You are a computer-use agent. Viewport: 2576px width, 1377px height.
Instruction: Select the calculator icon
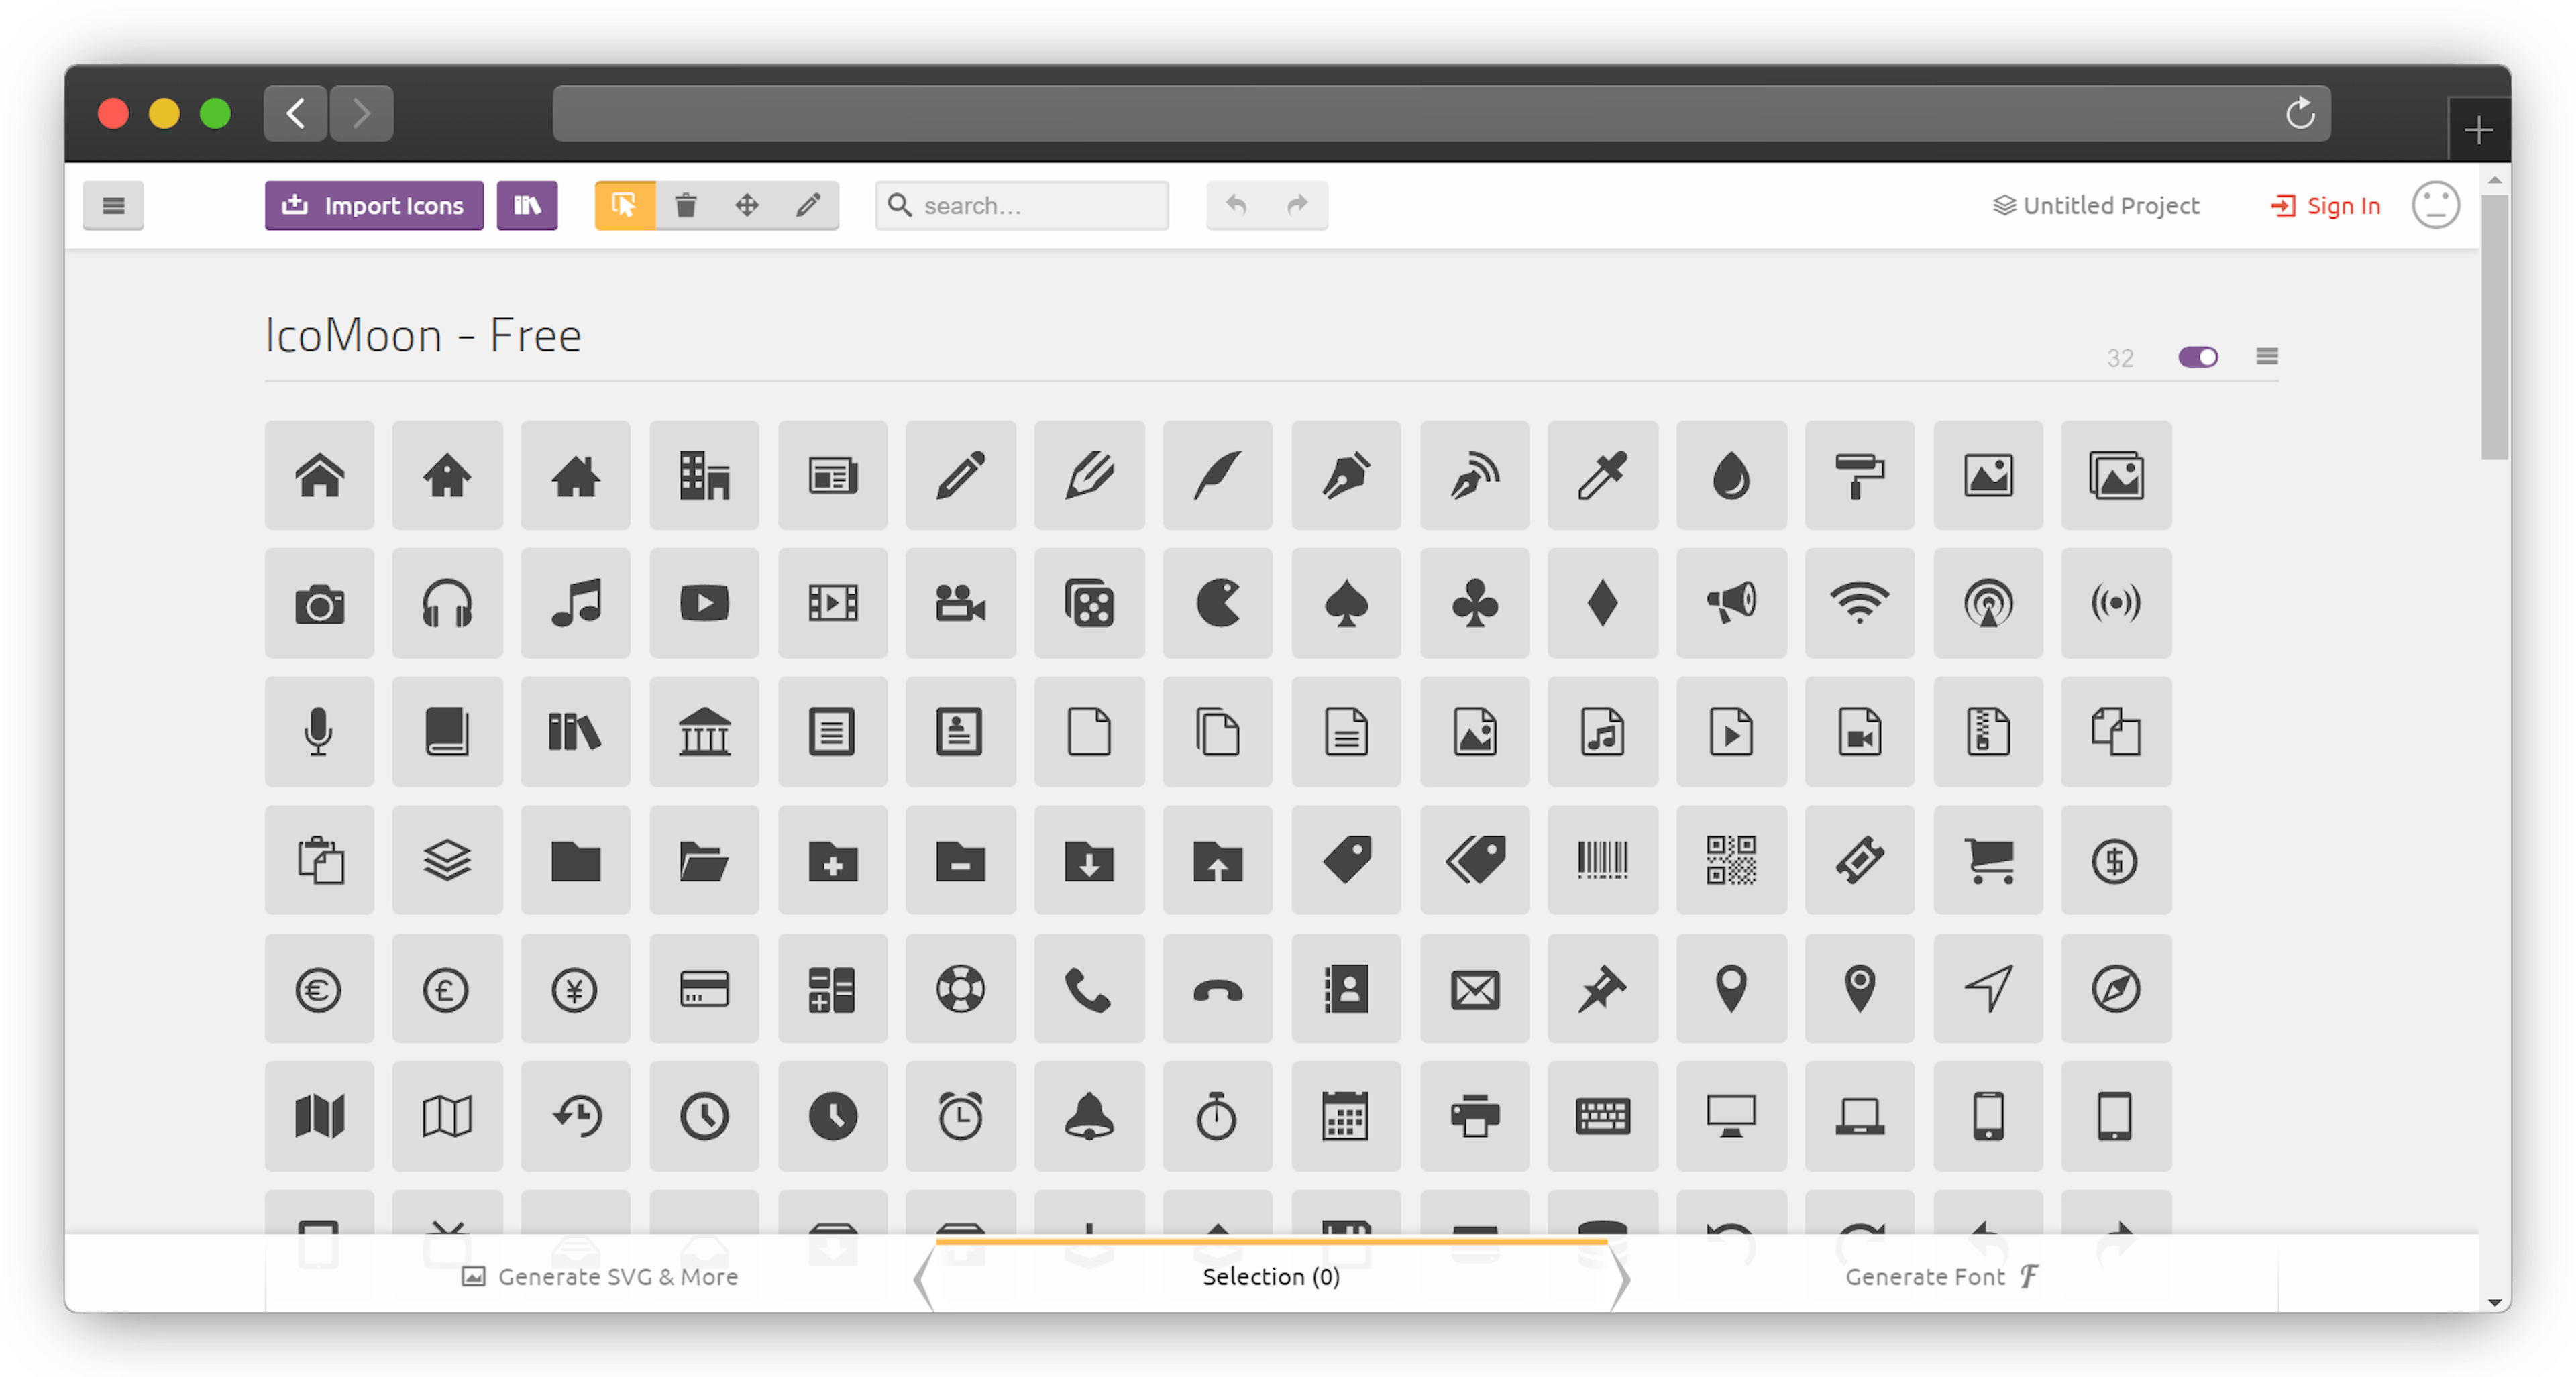click(832, 989)
